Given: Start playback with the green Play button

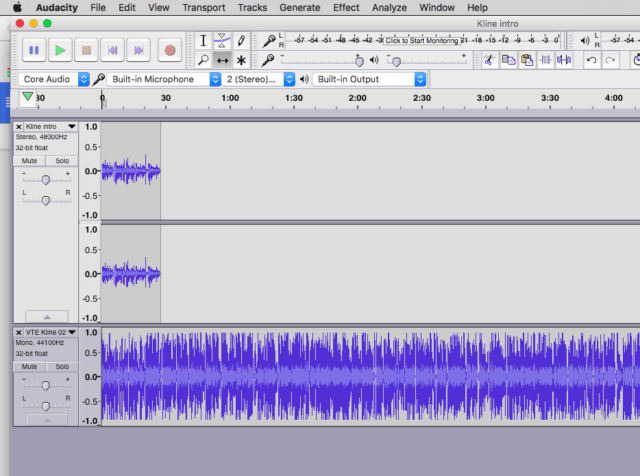Looking at the screenshot, I should tap(60, 50).
